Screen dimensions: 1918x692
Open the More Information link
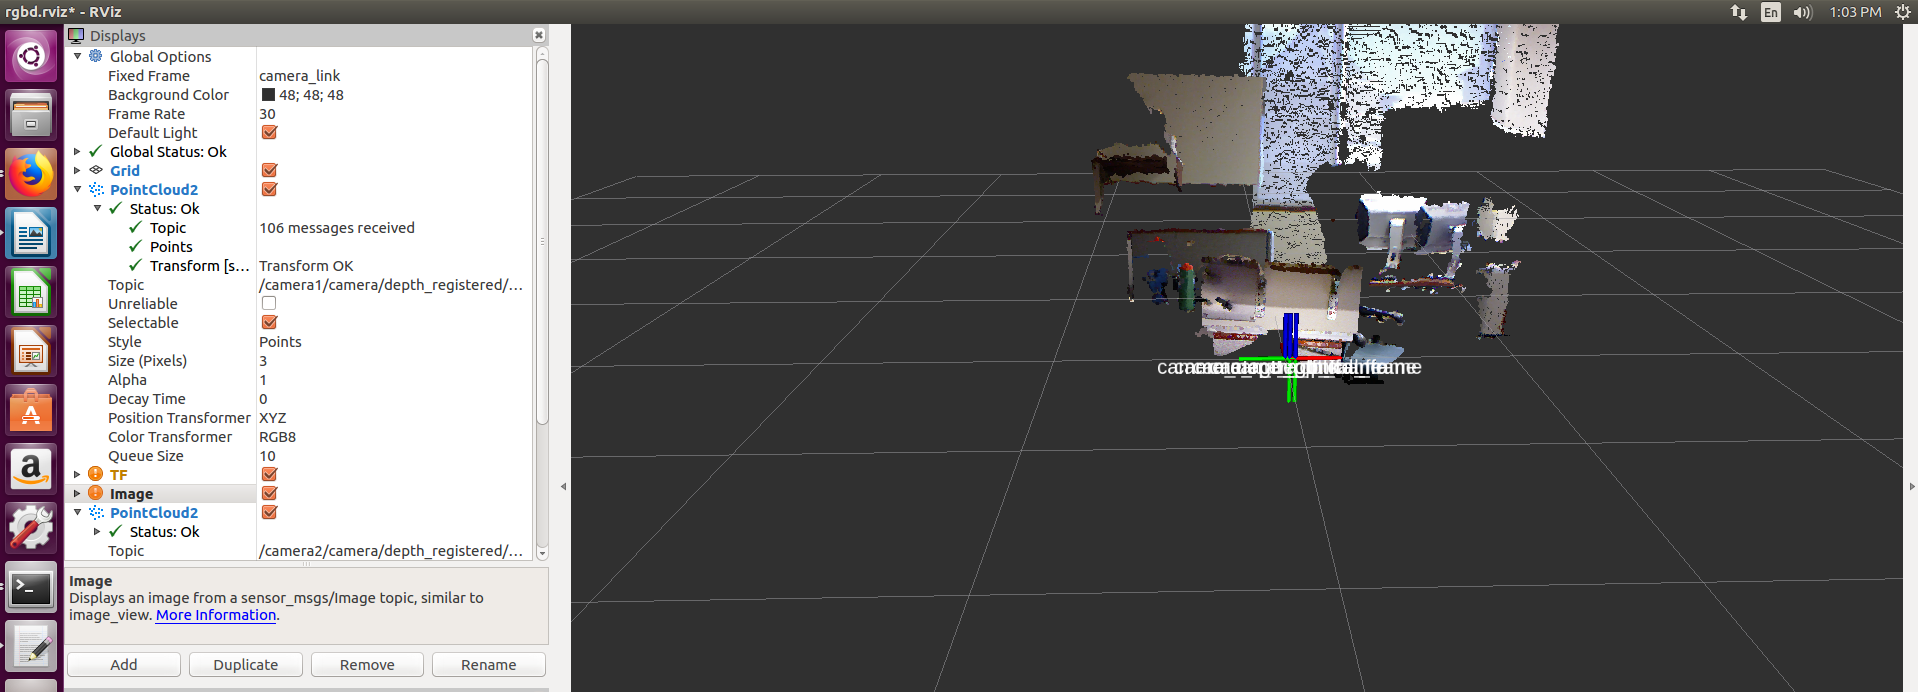[x=215, y=615]
